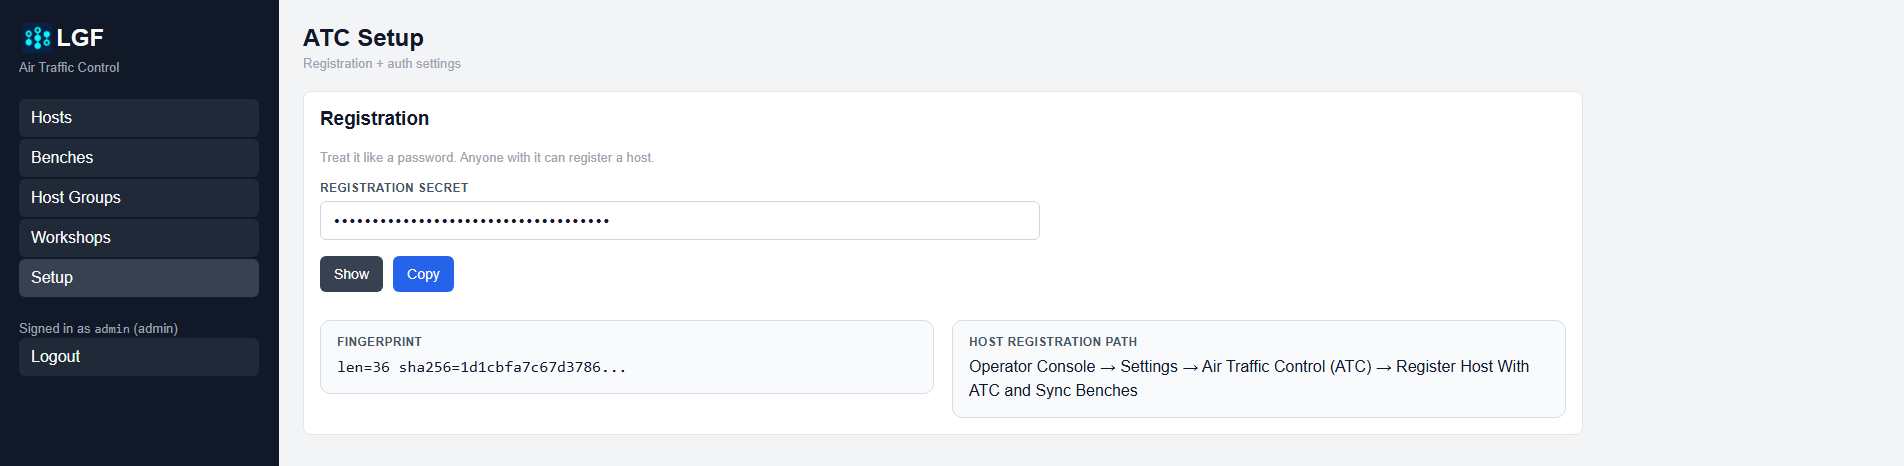Go to Benches in sidebar
The image size is (1904, 466).
pyautogui.click(x=139, y=158)
